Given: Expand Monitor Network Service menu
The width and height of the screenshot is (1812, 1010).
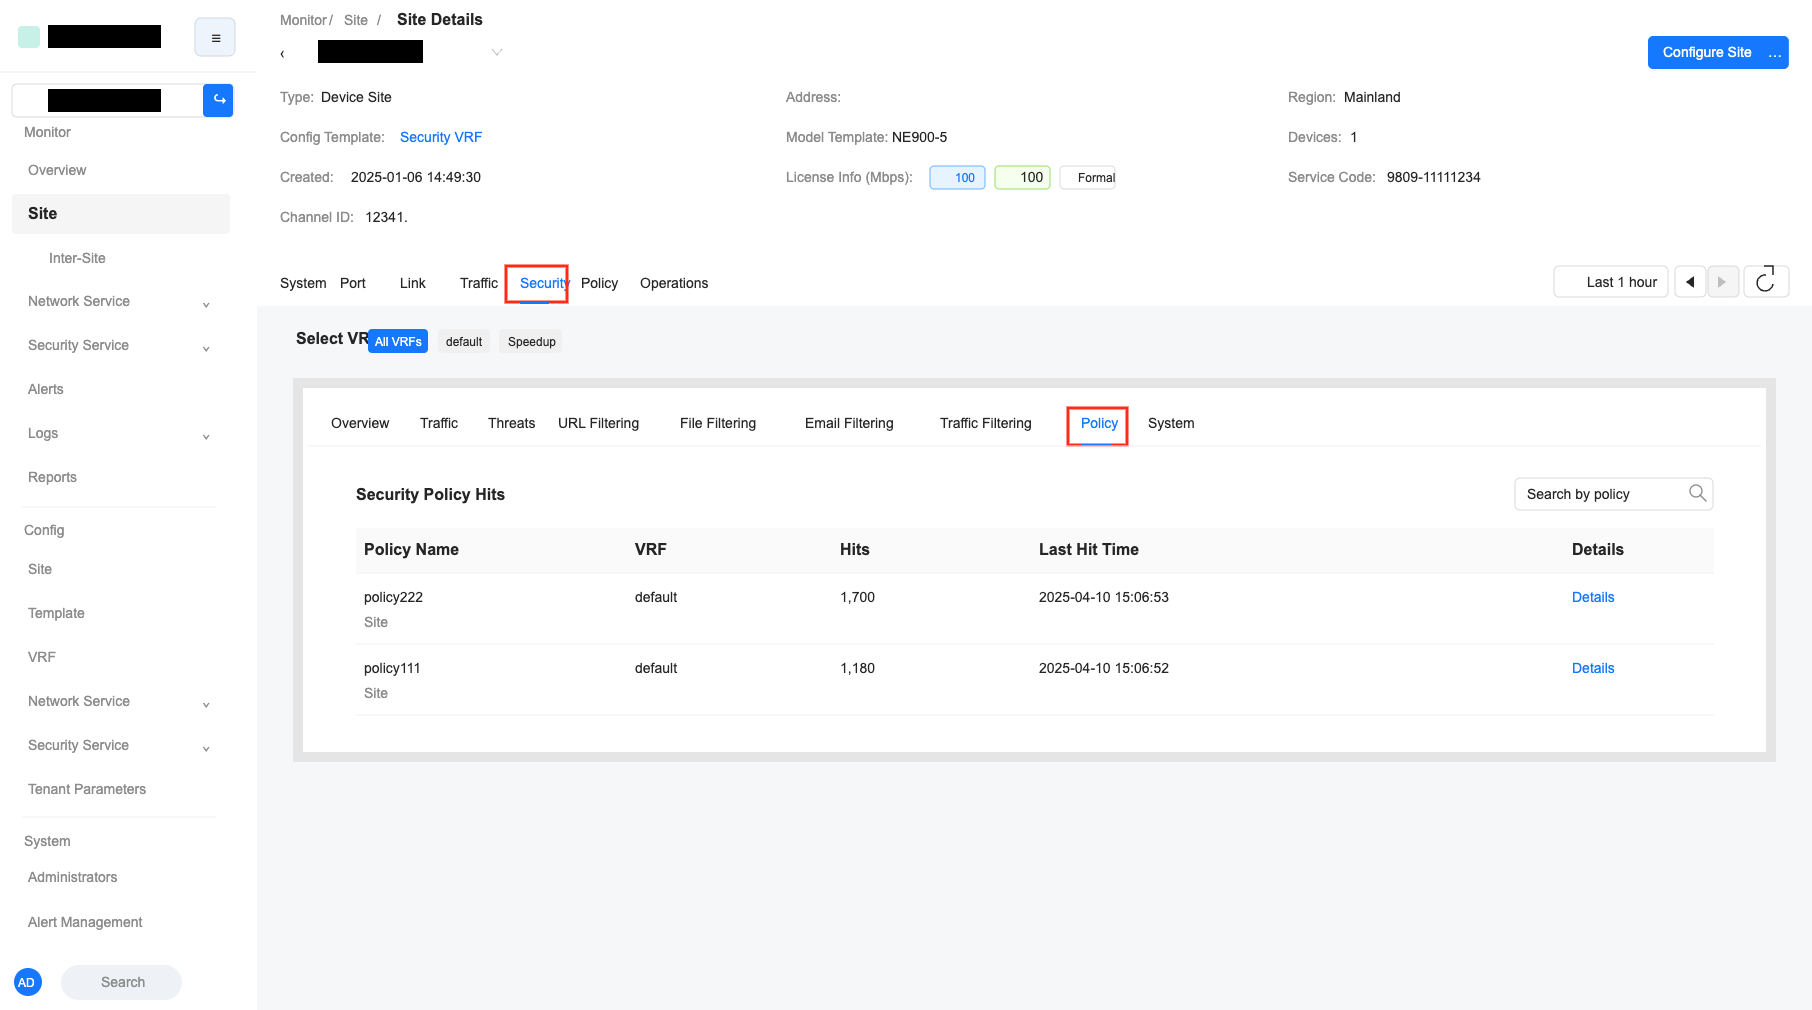Looking at the screenshot, I should click(120, 302).
